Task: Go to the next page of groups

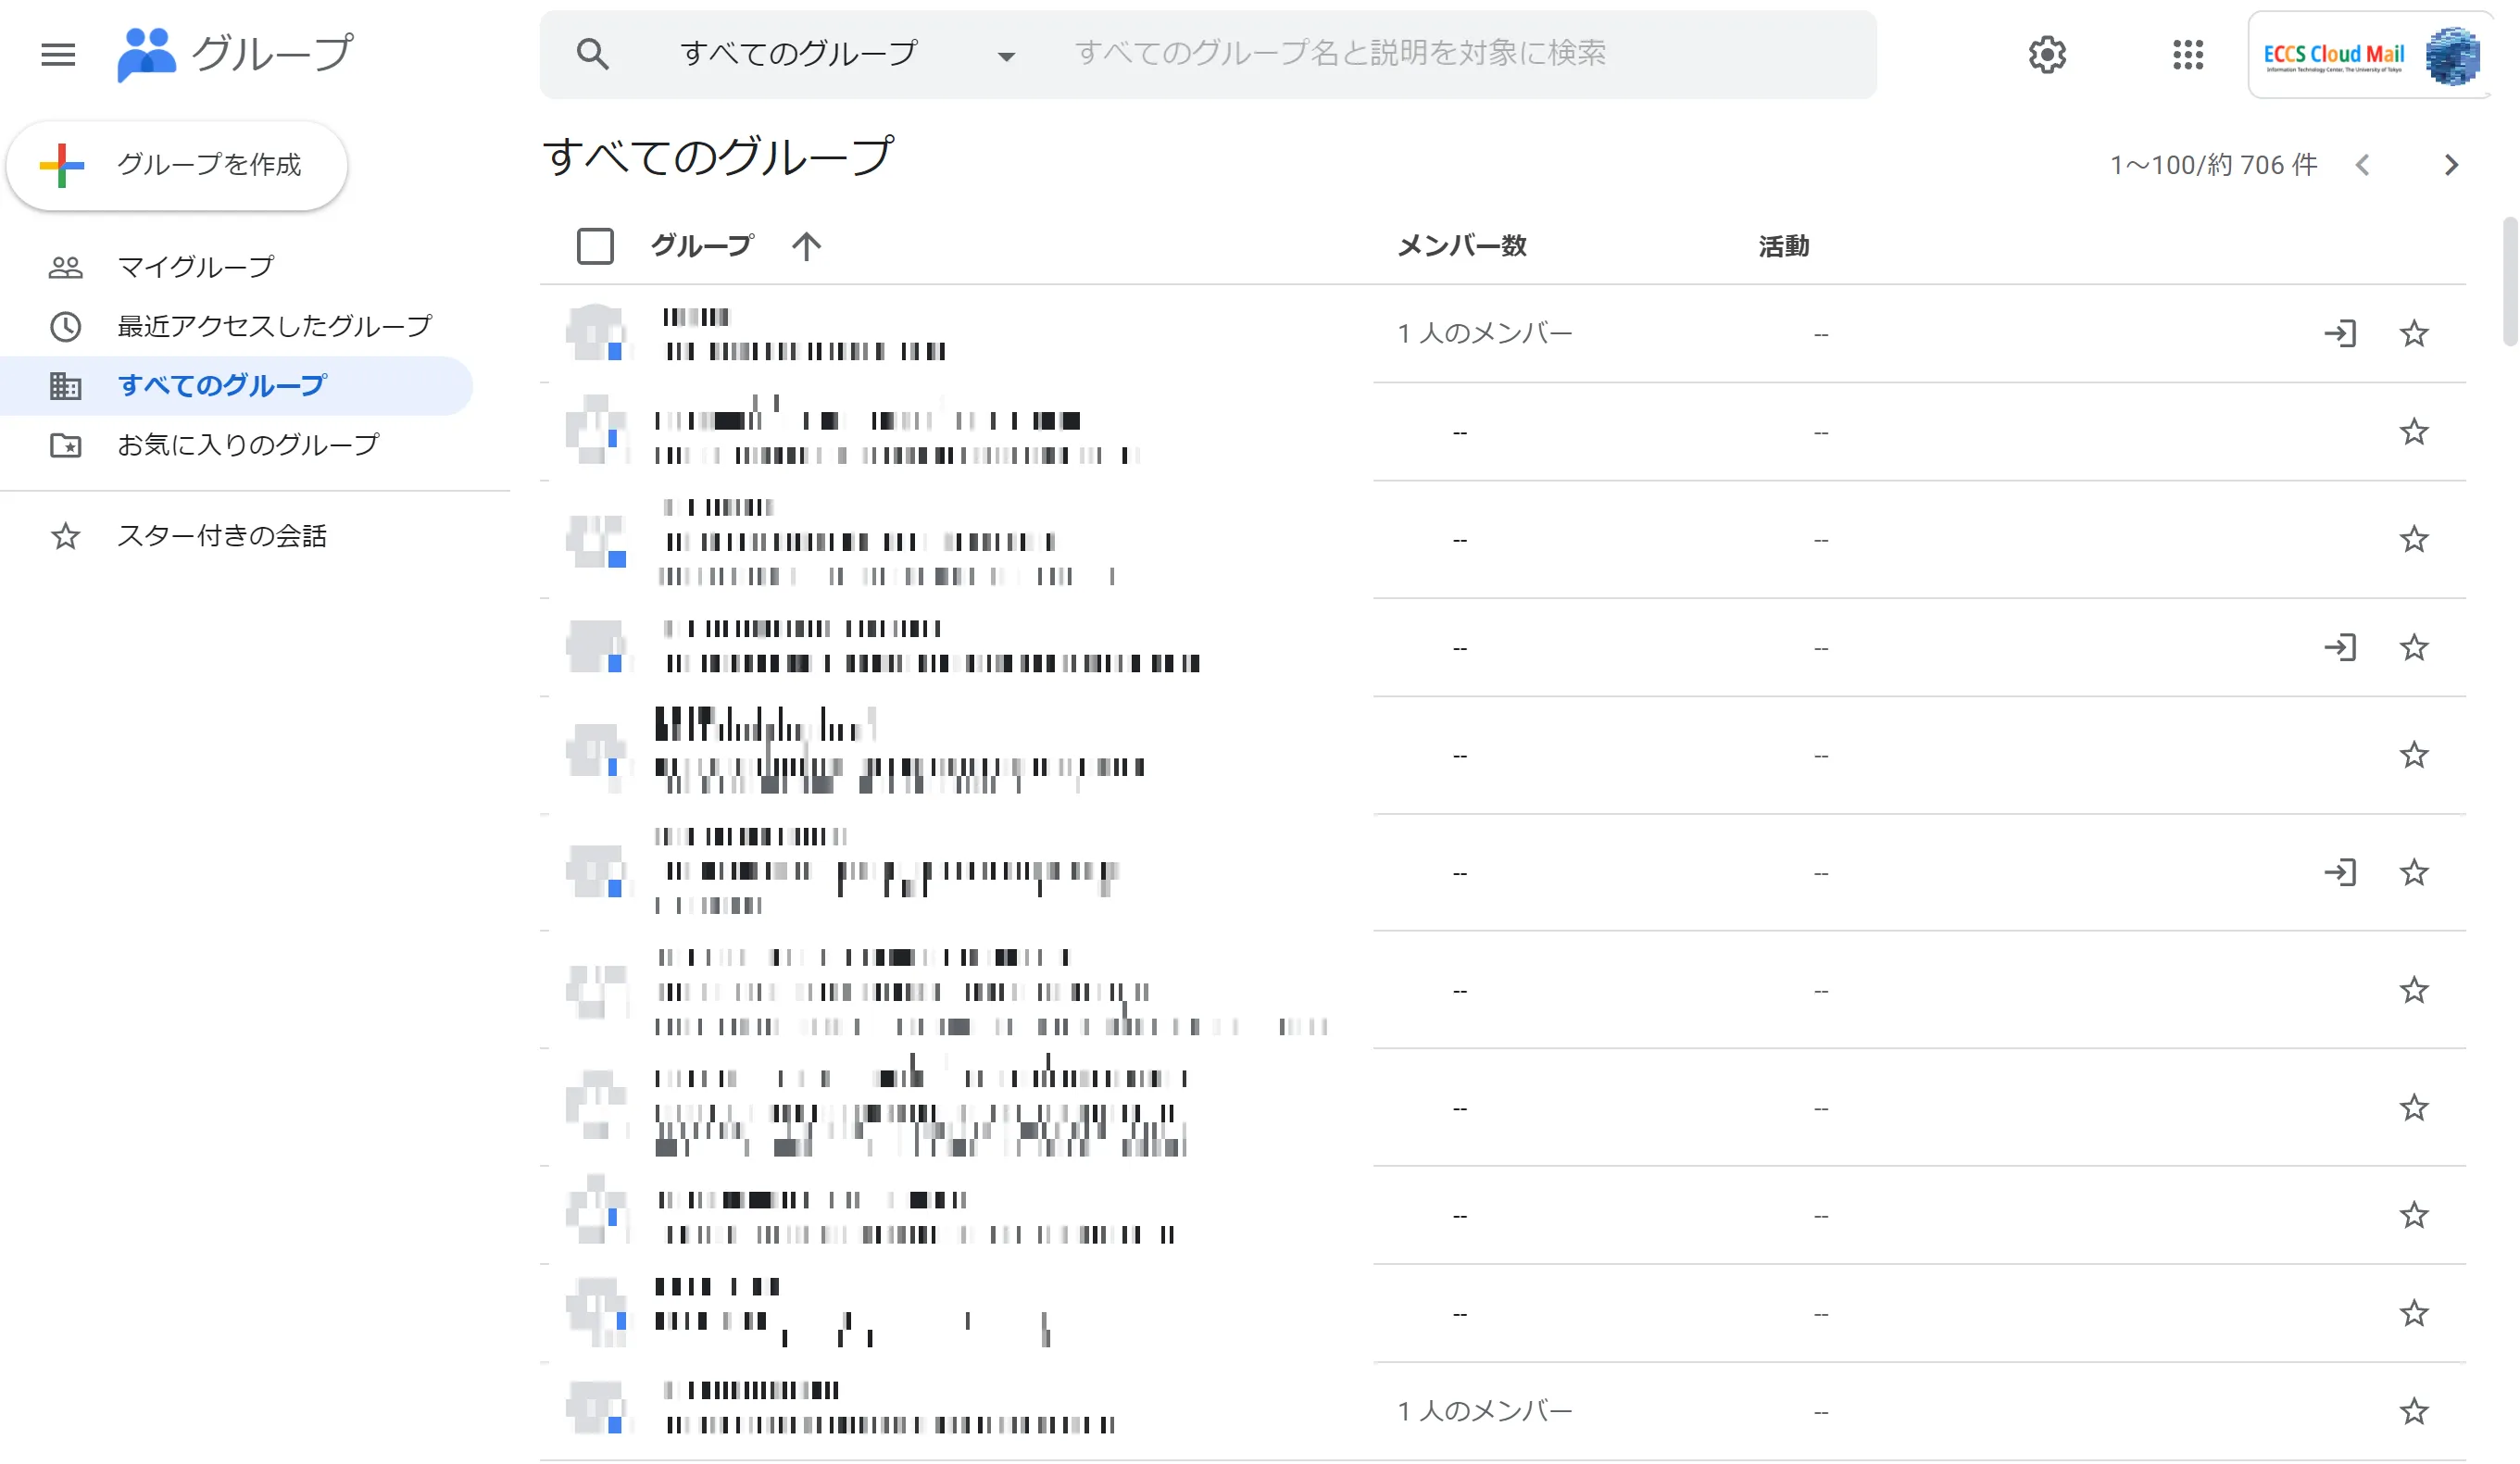Action: click(2450, 165)
